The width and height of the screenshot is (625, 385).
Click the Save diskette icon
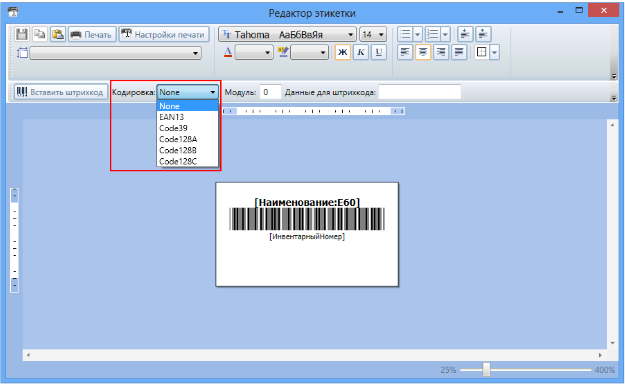[x=22, y=34]
